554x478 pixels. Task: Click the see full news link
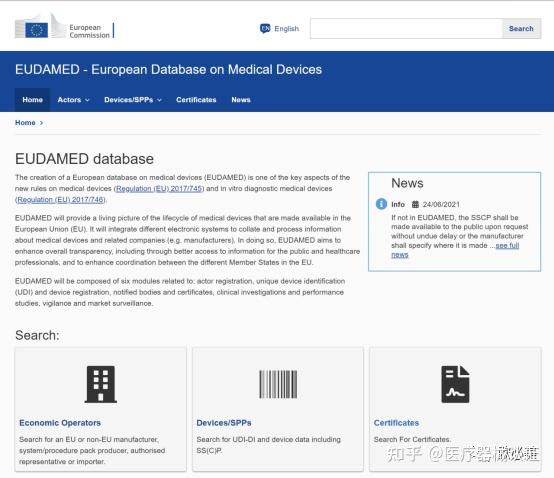pos(507,246)
